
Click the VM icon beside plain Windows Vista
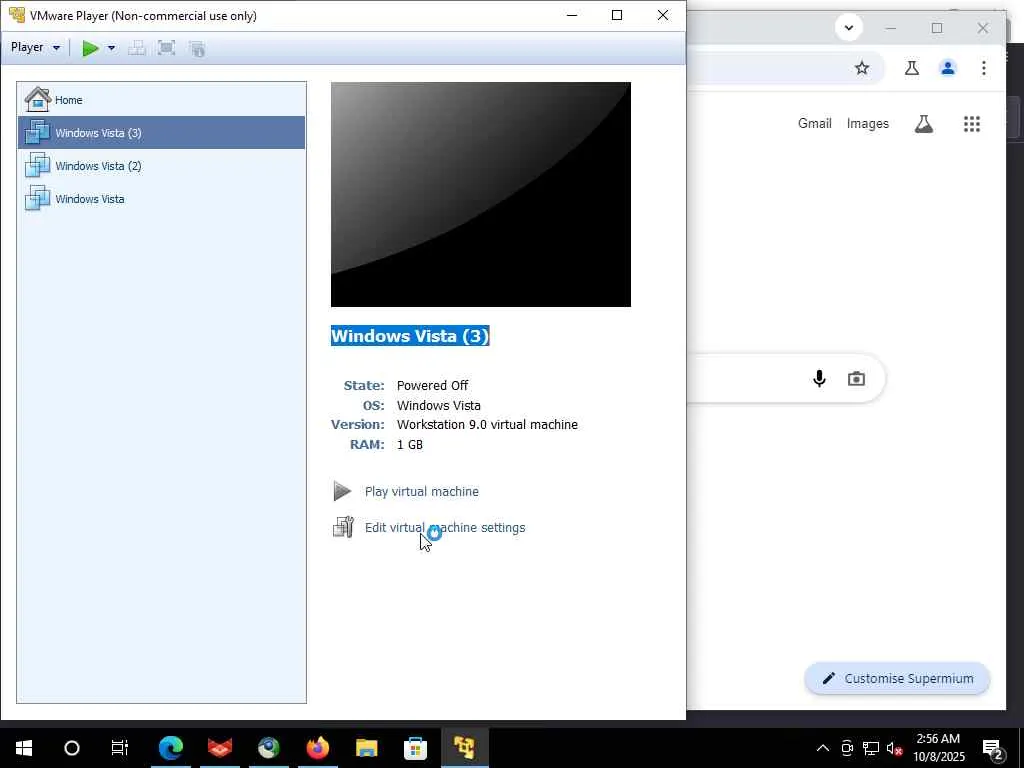coord(37,198)
